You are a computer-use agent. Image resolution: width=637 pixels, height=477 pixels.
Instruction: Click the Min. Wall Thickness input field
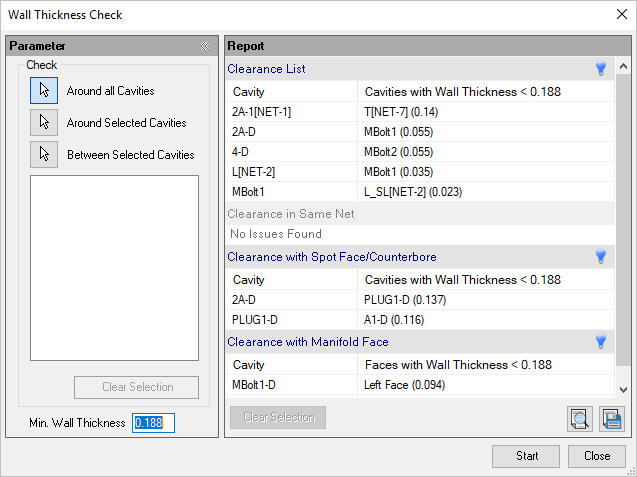pyautogui.click(x=154, y=423)
